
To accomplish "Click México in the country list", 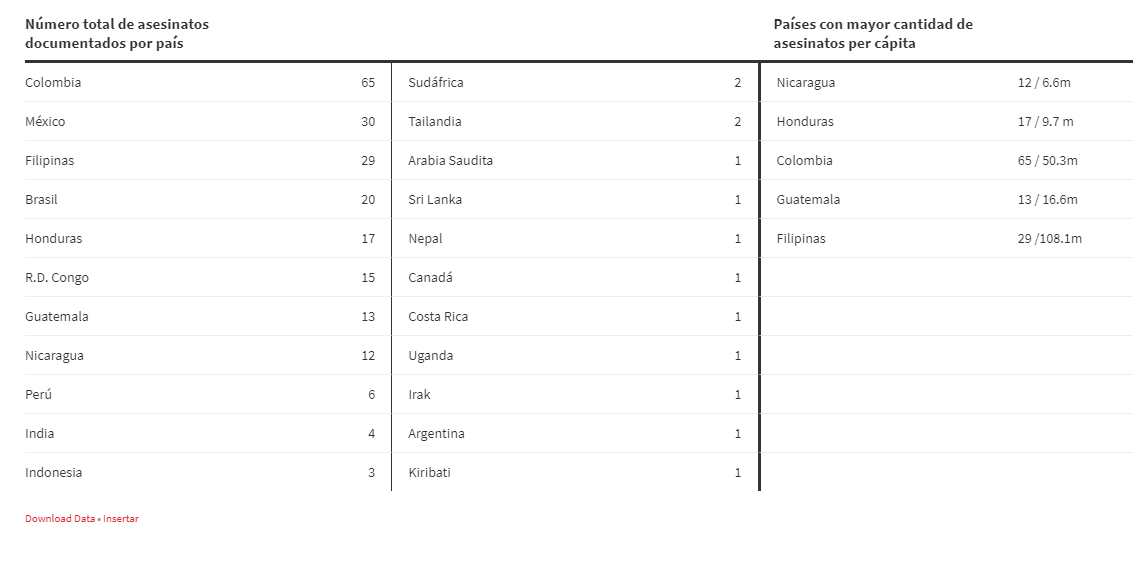I will point(45,122).
